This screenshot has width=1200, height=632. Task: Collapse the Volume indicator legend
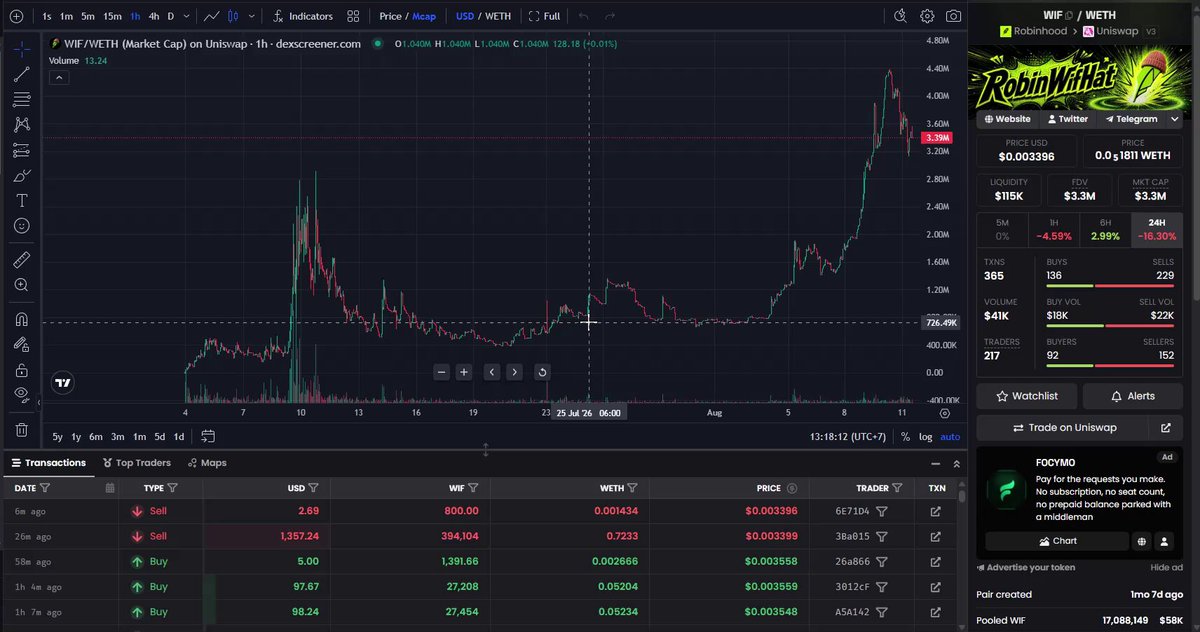(x=58, y=77)
